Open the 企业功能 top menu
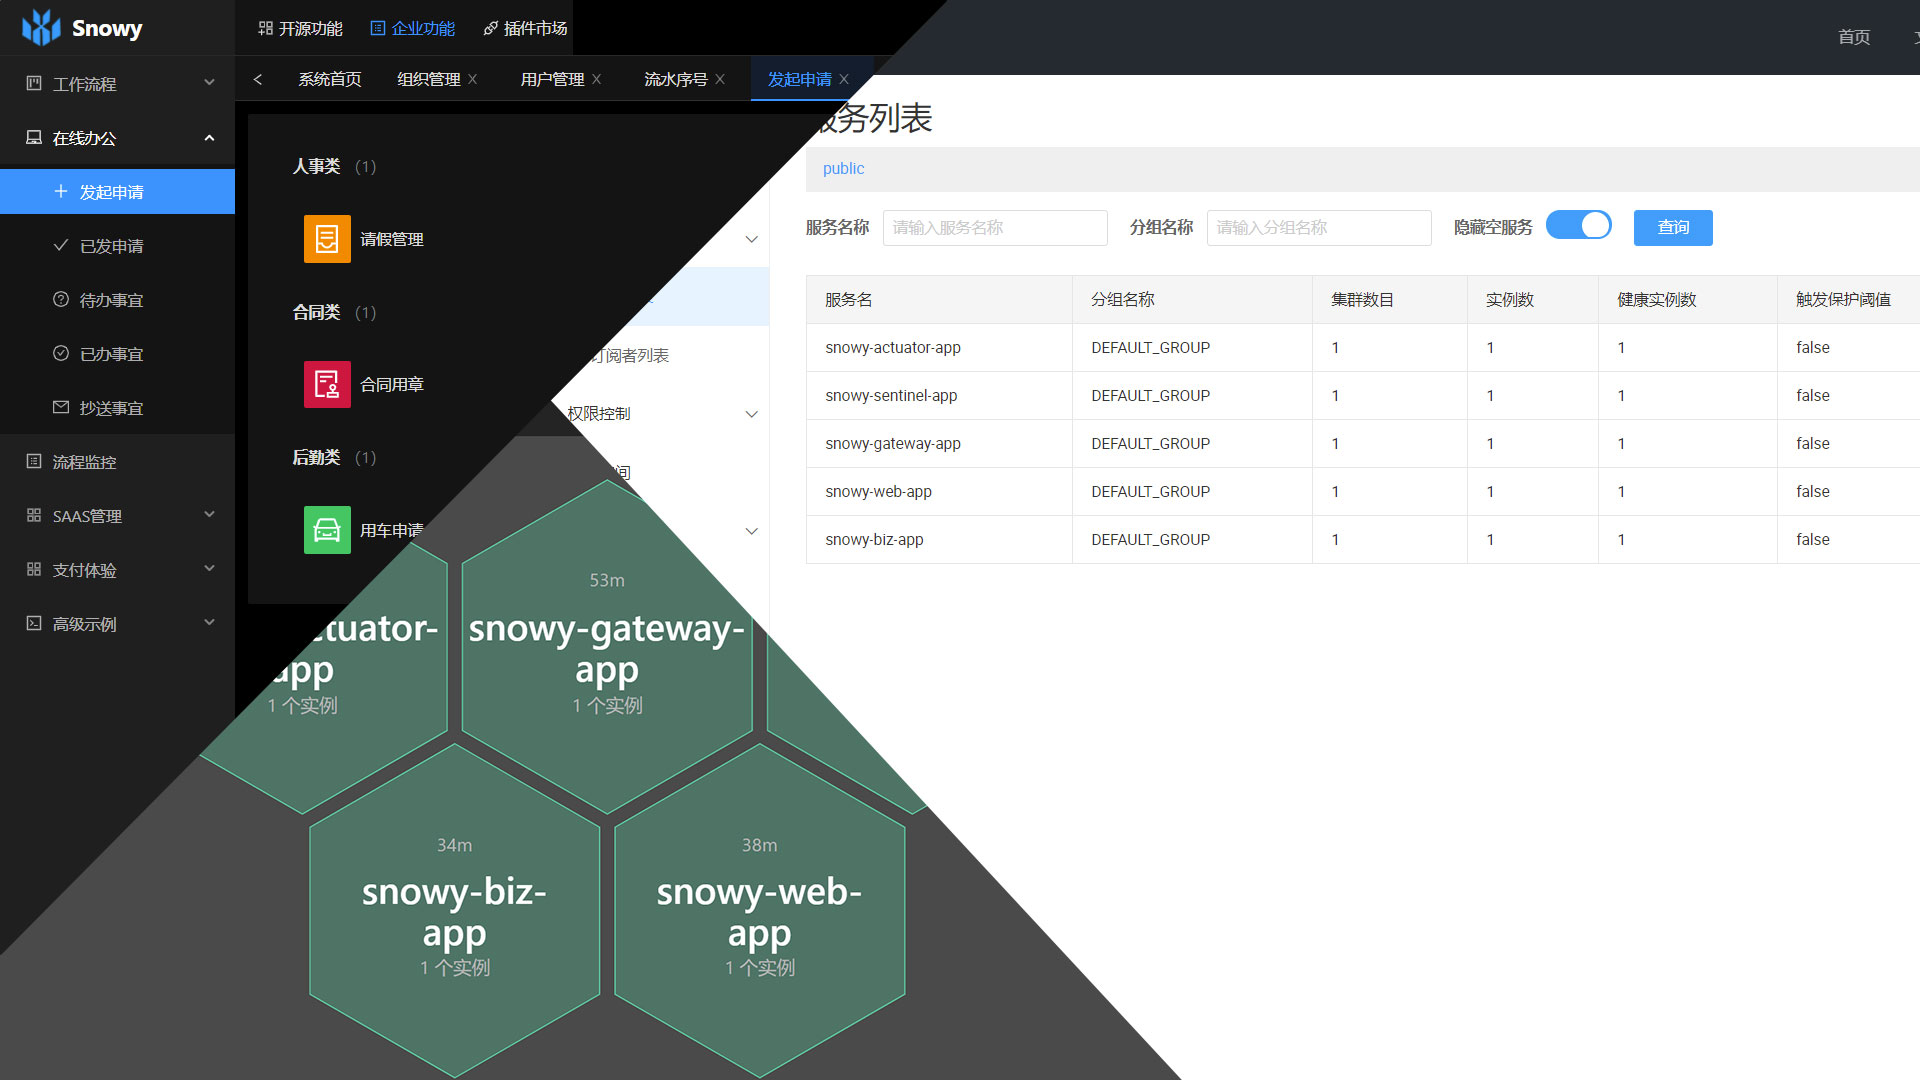 (x=413, y=29)
